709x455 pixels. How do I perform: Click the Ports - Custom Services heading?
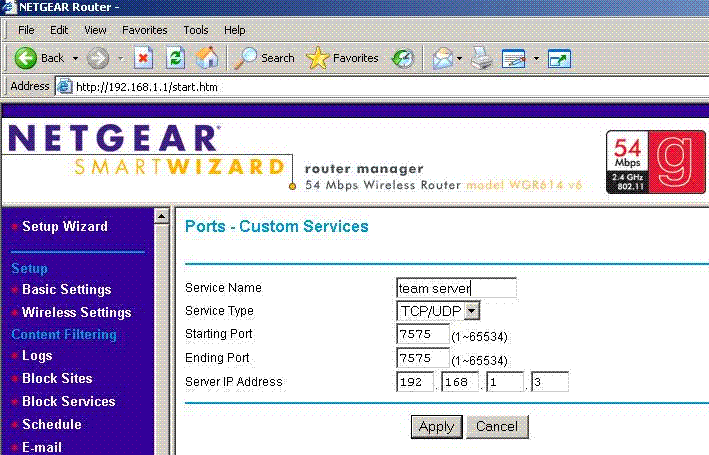coord(277,226)
